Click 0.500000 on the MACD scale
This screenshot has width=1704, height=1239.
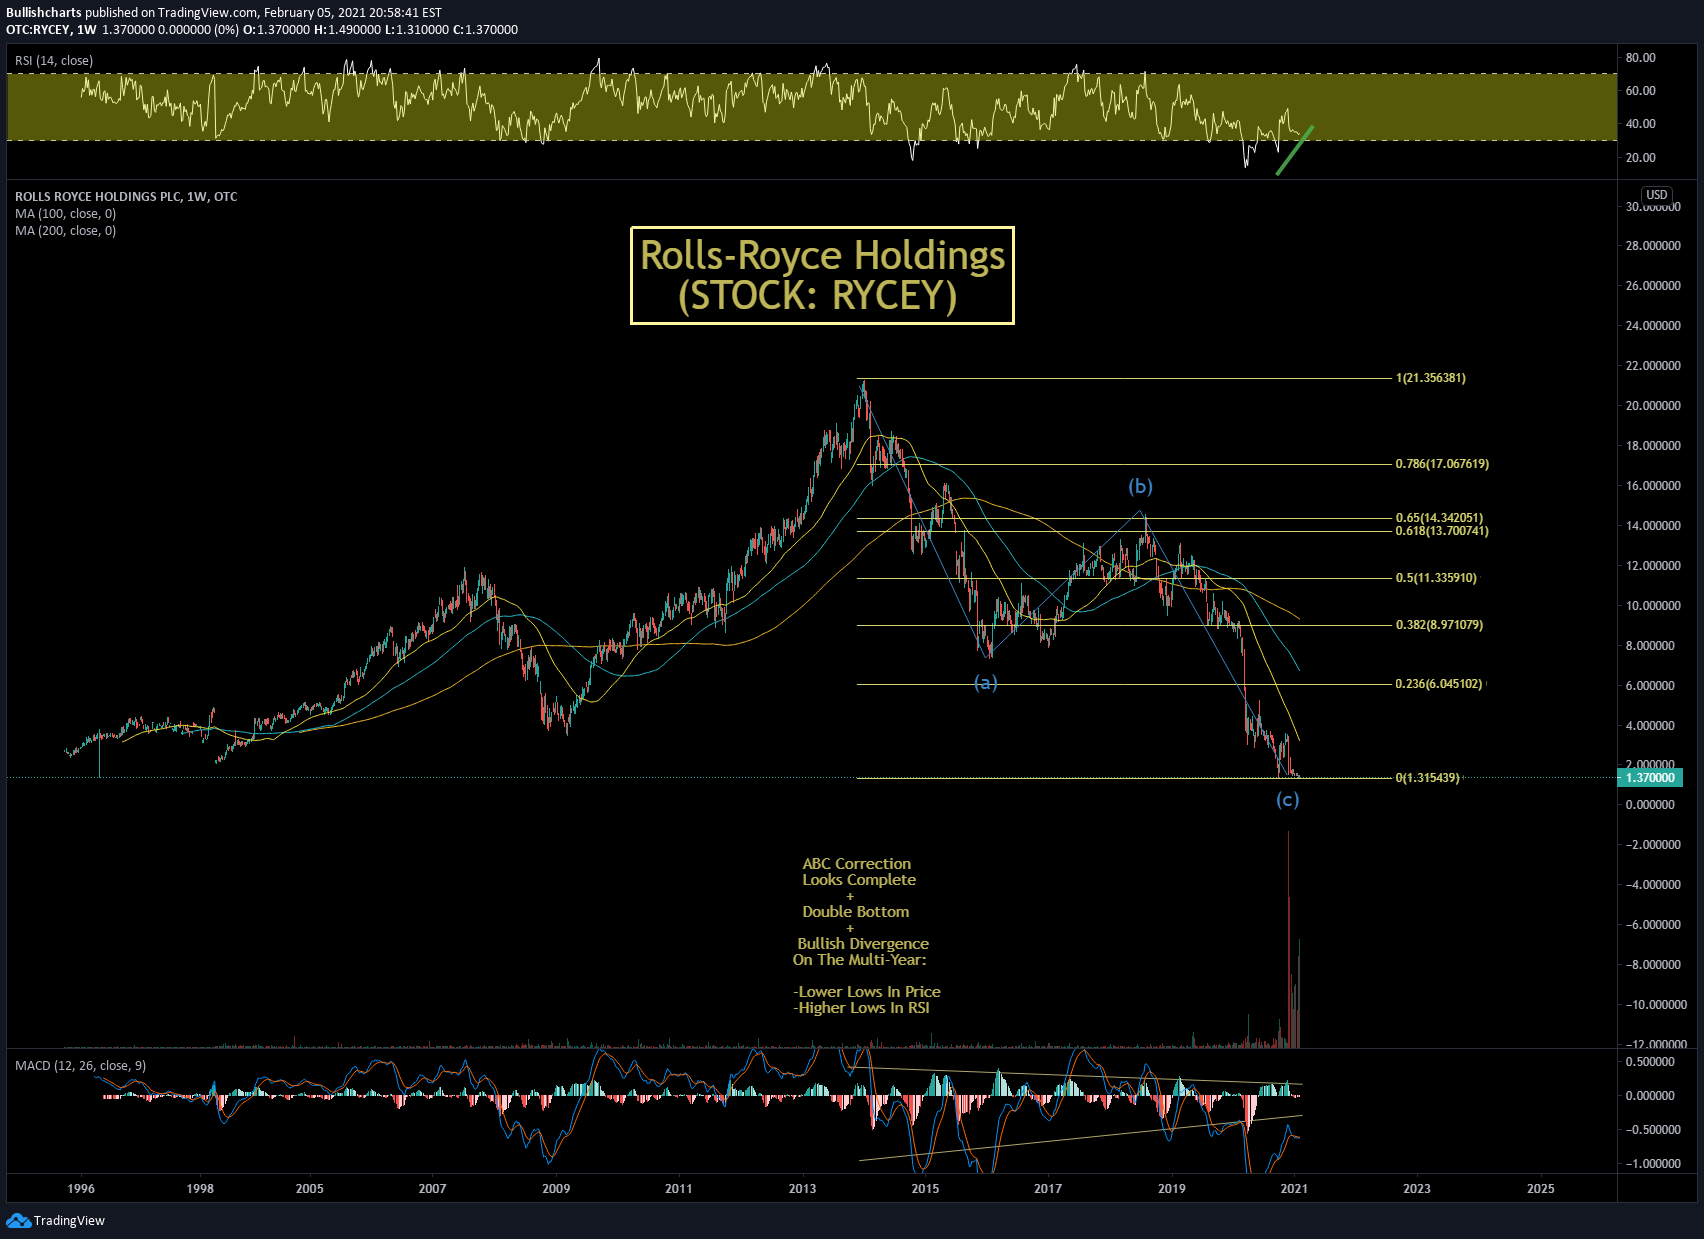1651,1062
